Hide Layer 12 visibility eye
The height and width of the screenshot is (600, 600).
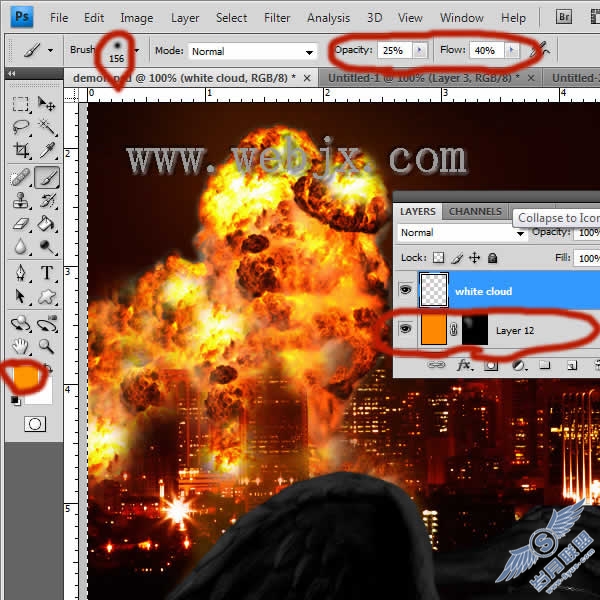405,329
